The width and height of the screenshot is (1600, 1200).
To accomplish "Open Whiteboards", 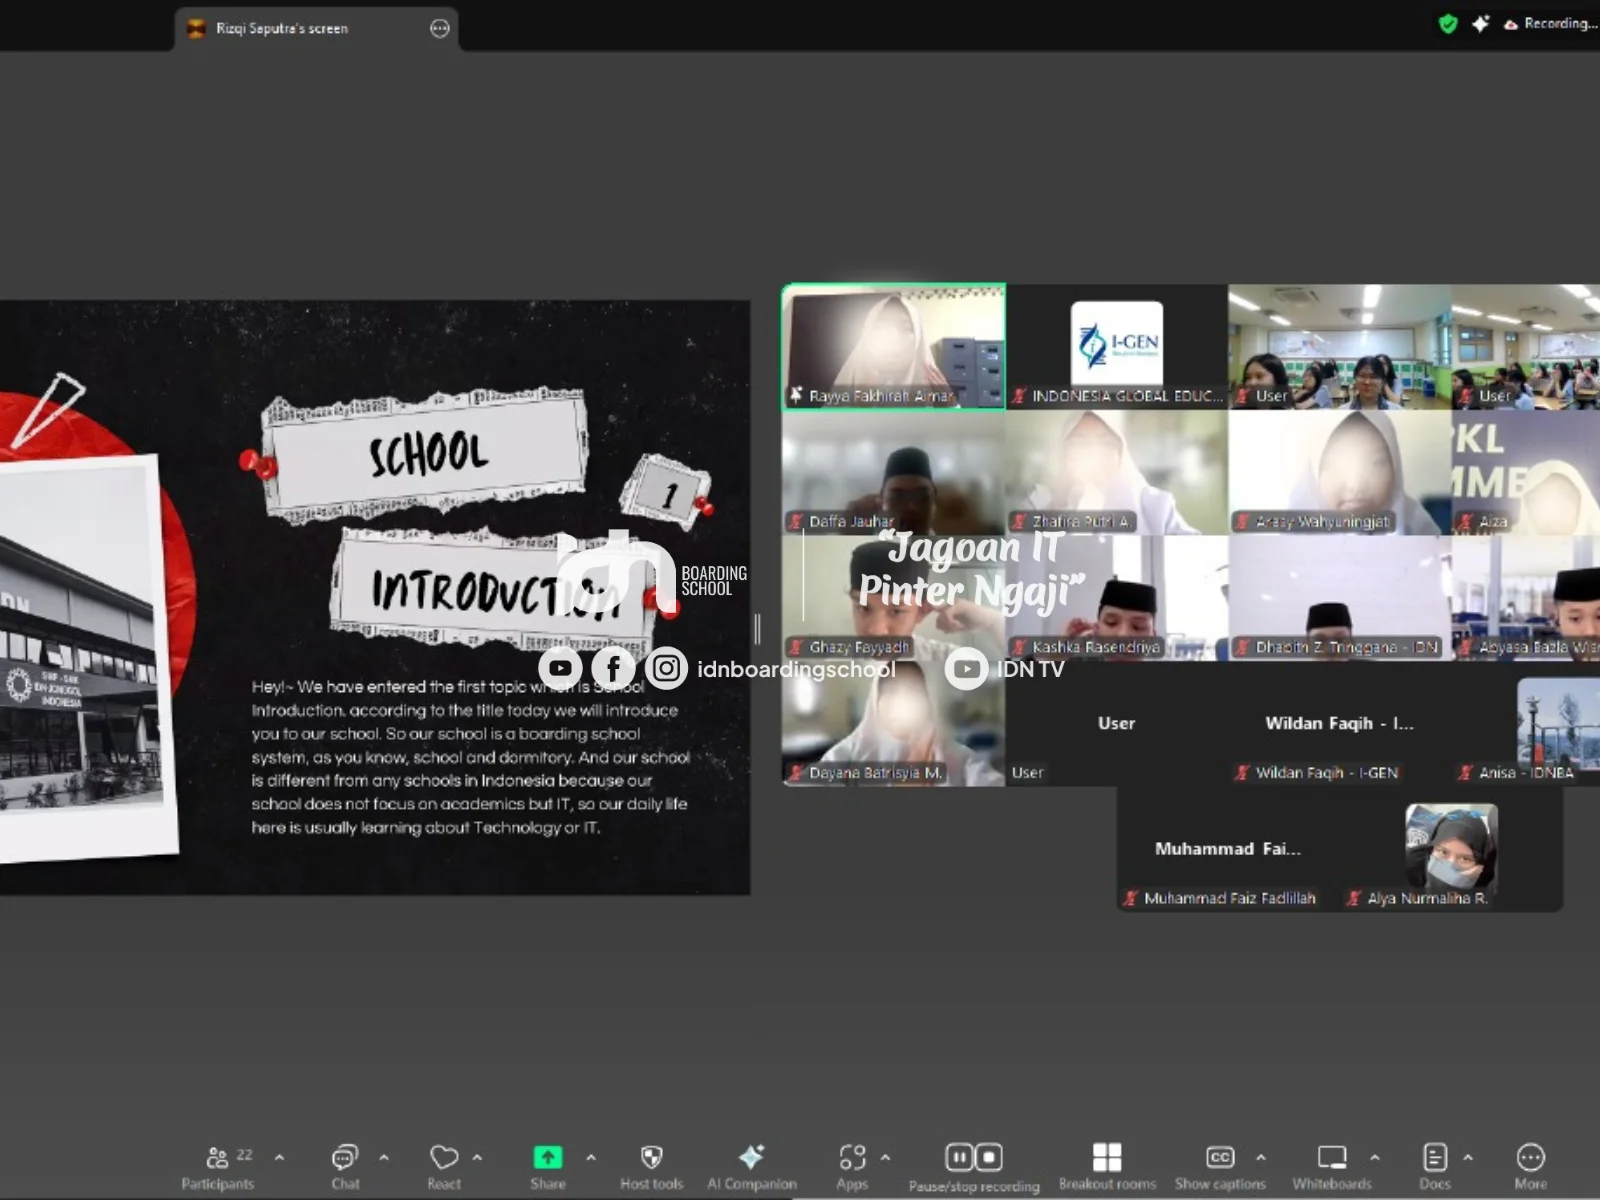I will 1332,1167.
